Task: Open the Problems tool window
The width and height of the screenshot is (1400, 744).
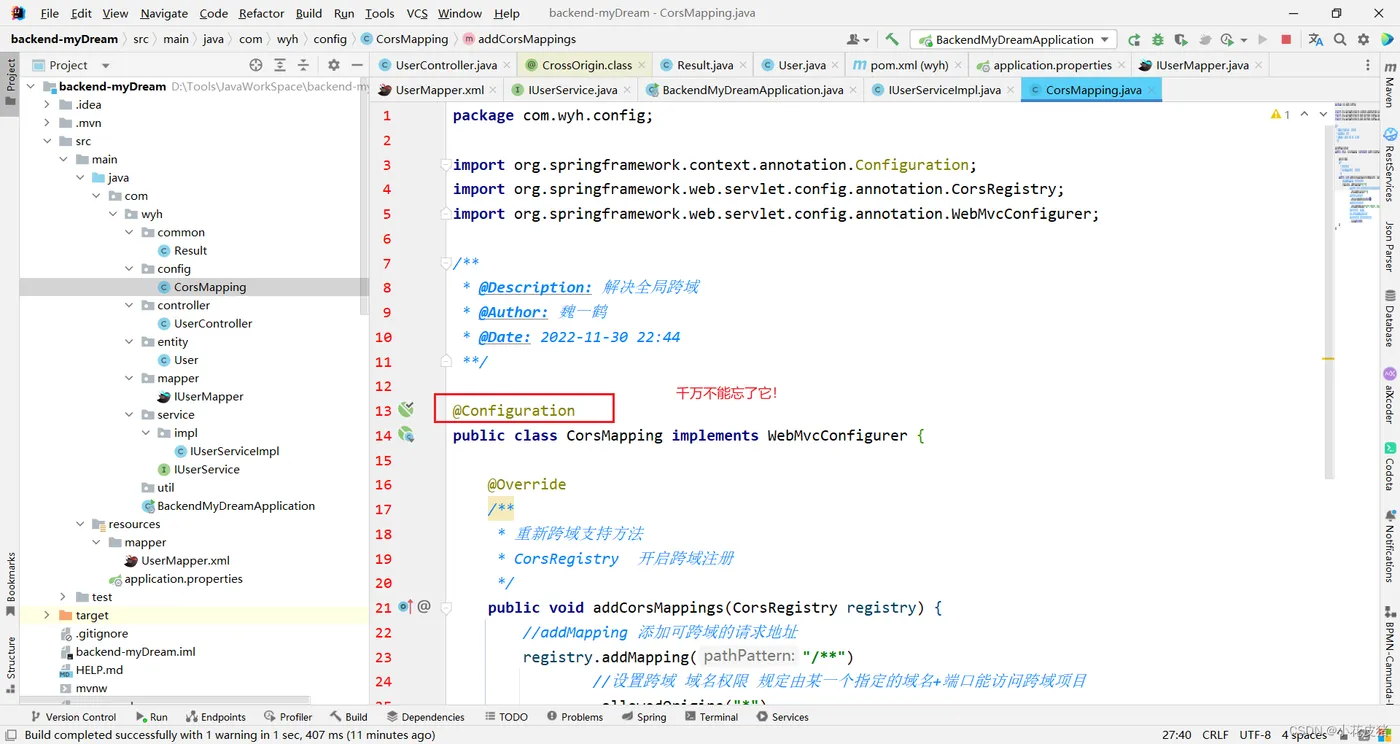Action: tap(575, 717)
